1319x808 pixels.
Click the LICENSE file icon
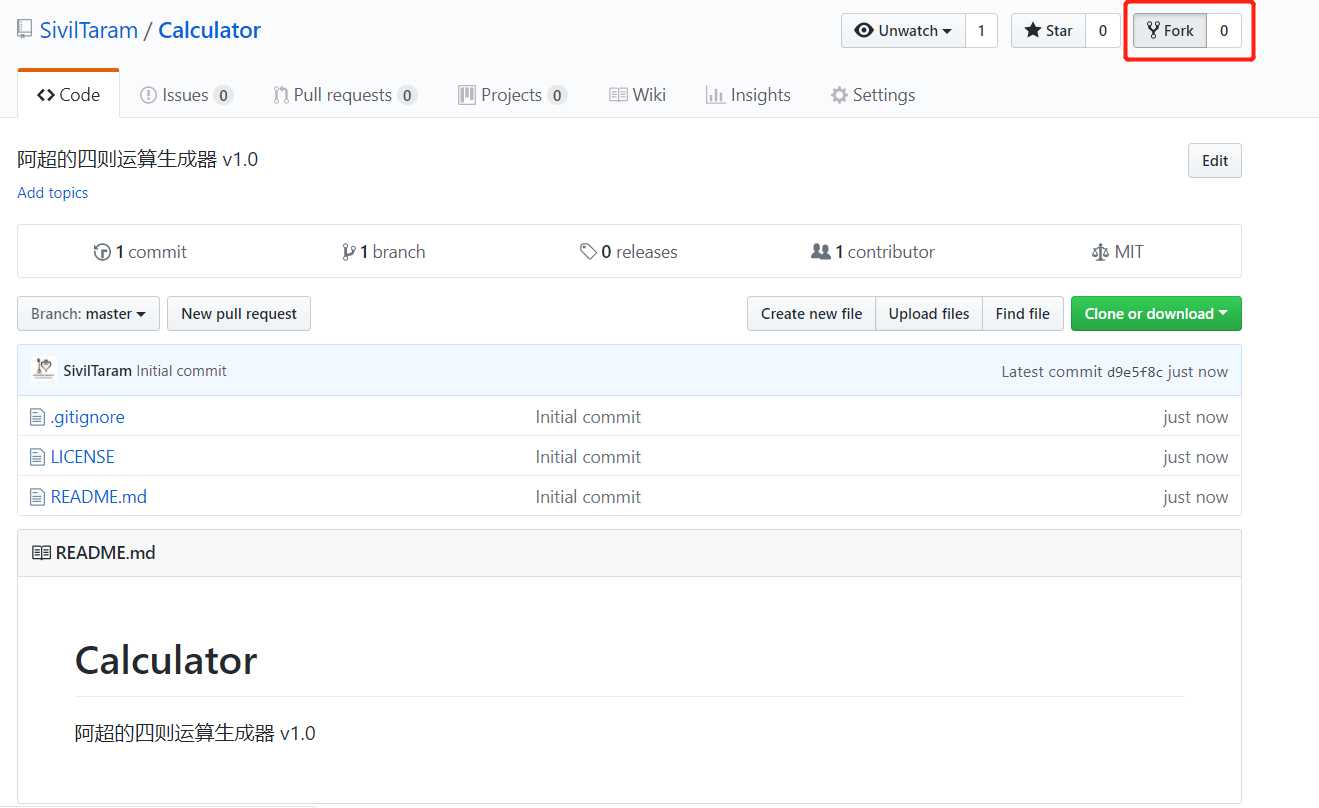(37, 457)
